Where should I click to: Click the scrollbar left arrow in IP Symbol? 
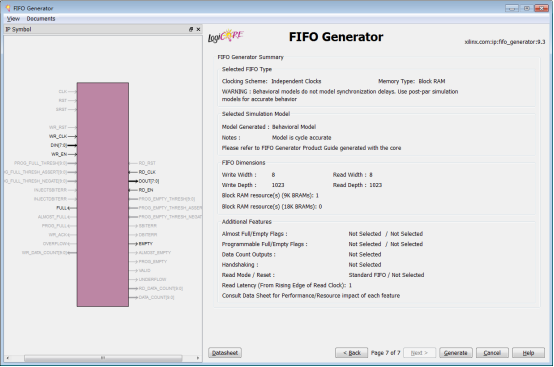click(x=8, y=358)
